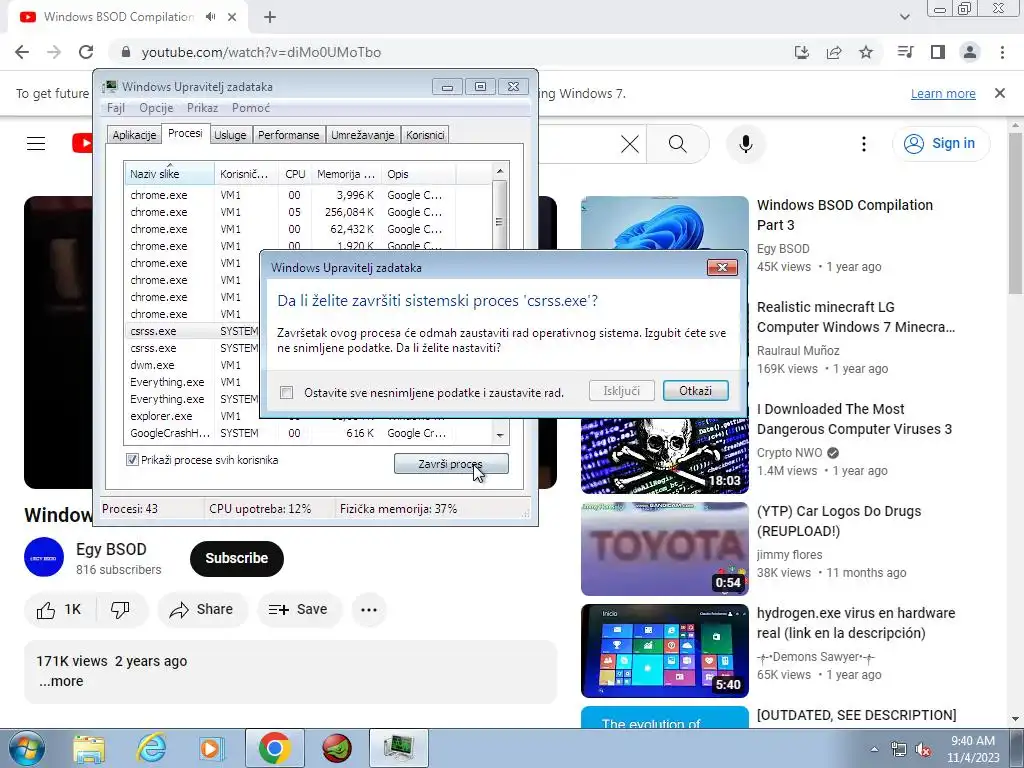Click the YouTube page vertical scrollbar thumb

(1016, 212)
